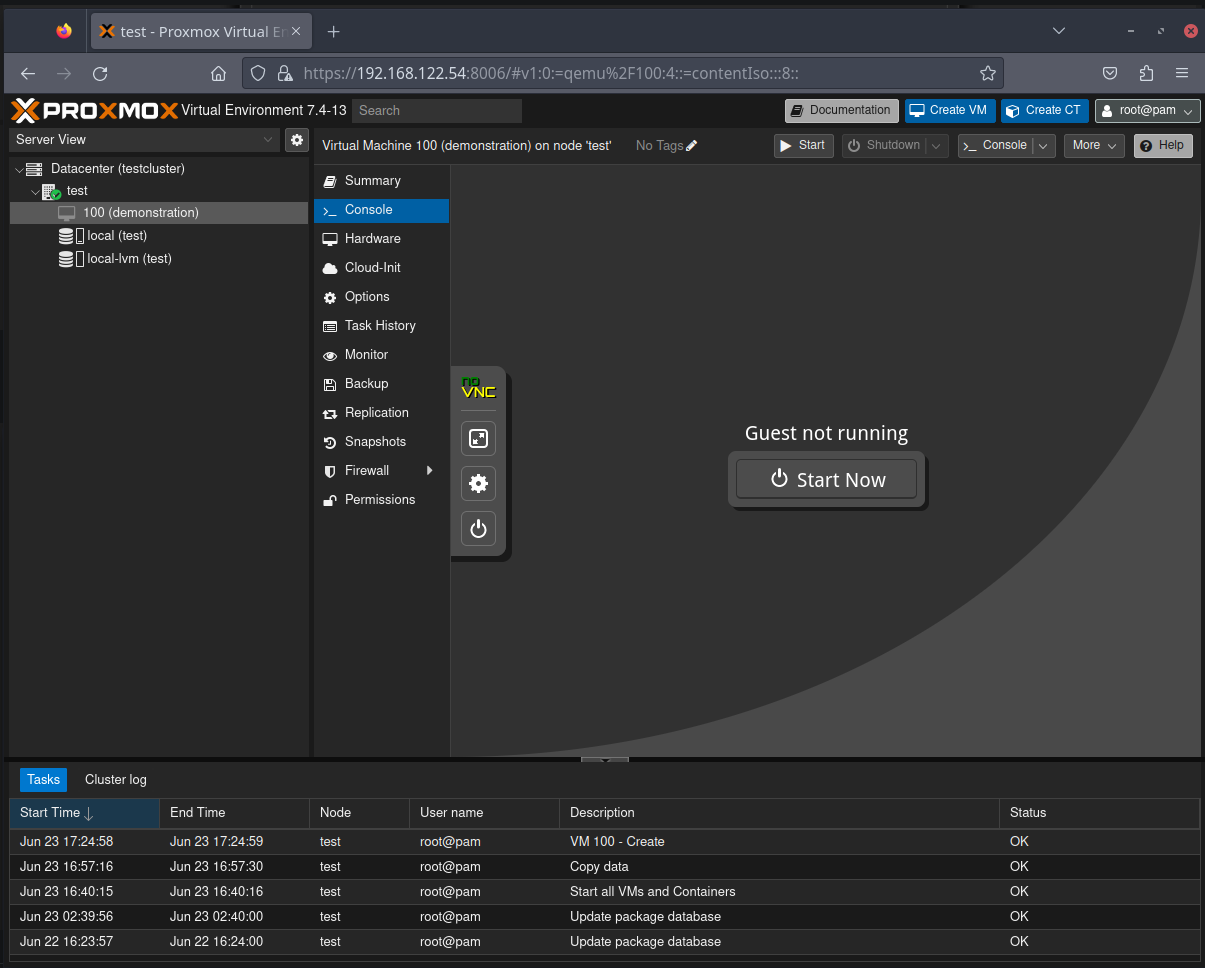The width and height of the screenshot is (1205, 968).
Task: Expand Firewall submenu arrow
Action: 430,471
